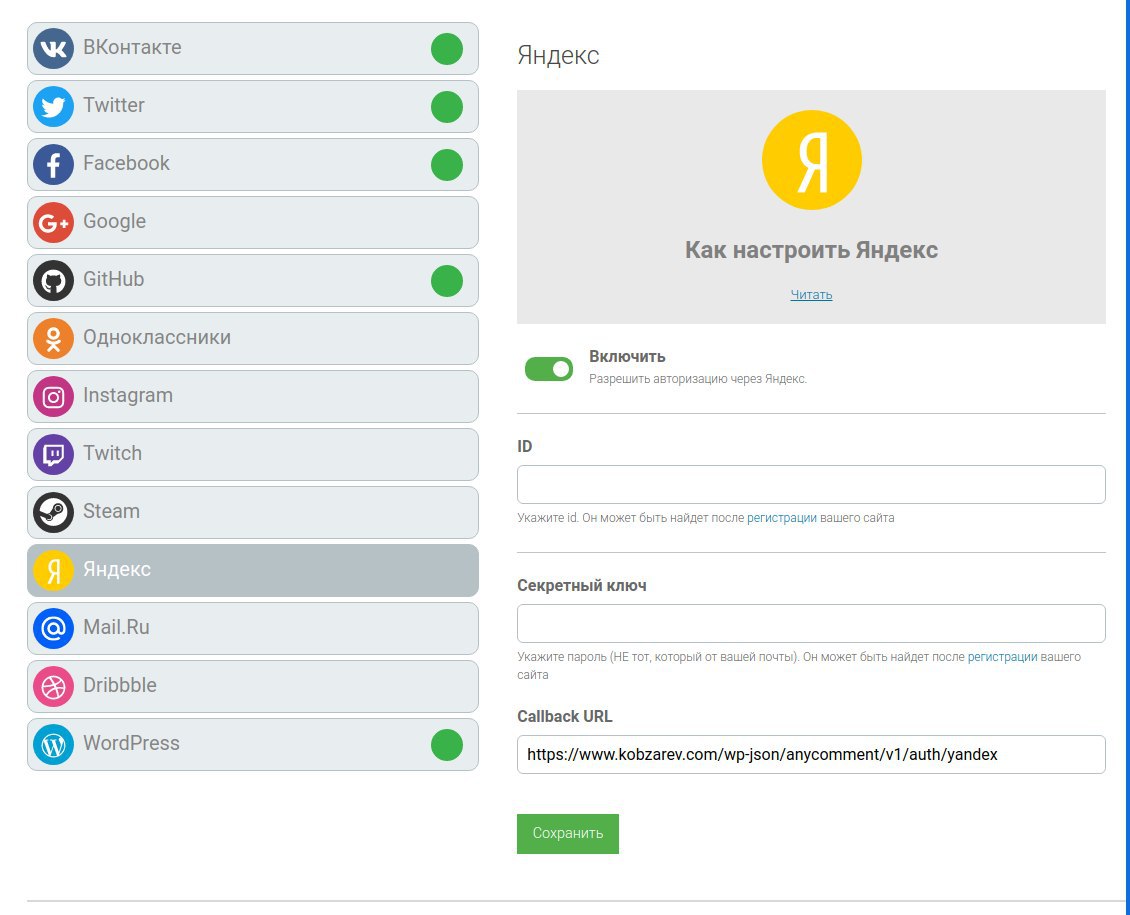The image size is (1130, 915).
Task: Click the Twitch purple icon
Action: pos(53,455)
